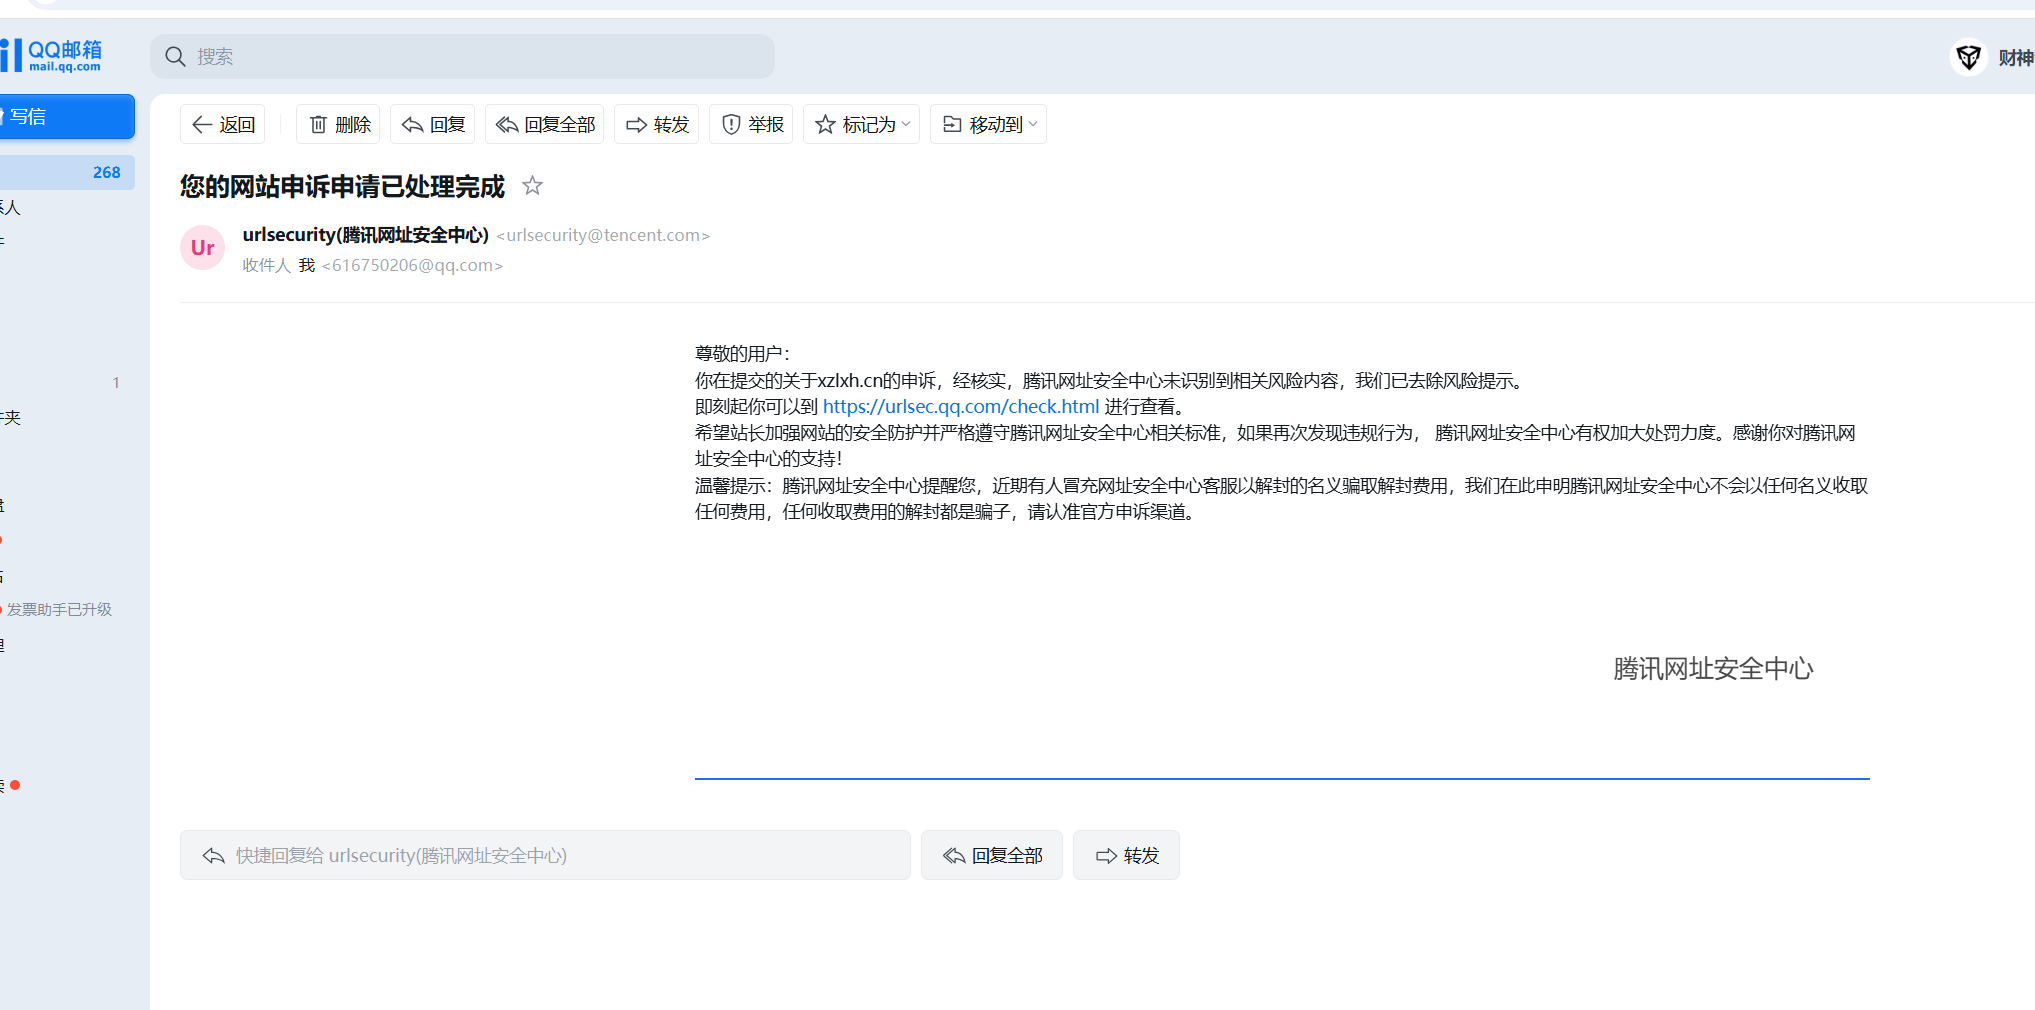Click the 腾讯网址安全中心 signature text
Screen dimensions: 2035x1010
click(x=1713, y=669)
